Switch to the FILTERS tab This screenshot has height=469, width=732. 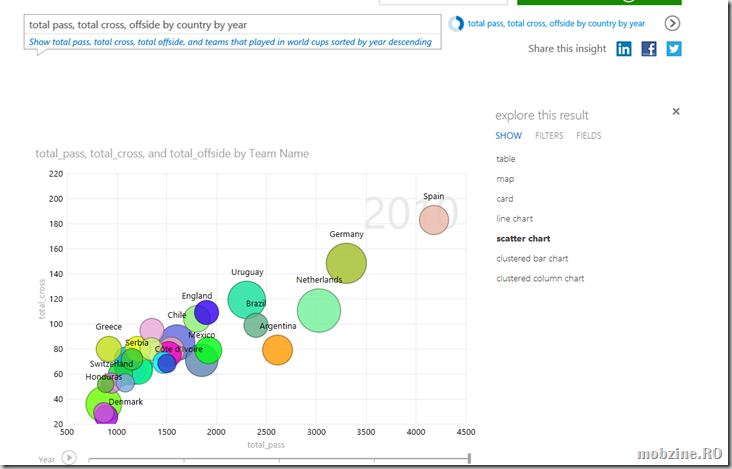point(549,136)
